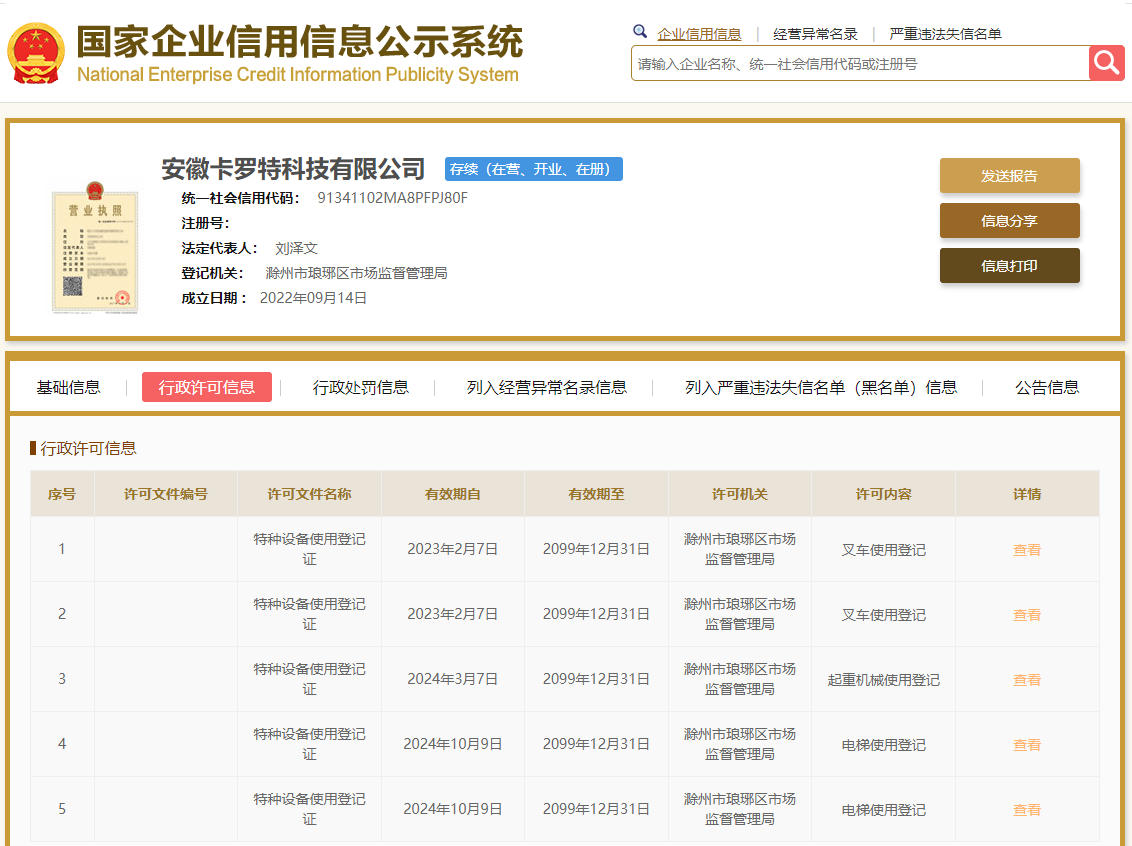
Task: Open the 列入经营异常名录信息 tab
Action: (547, 387)
